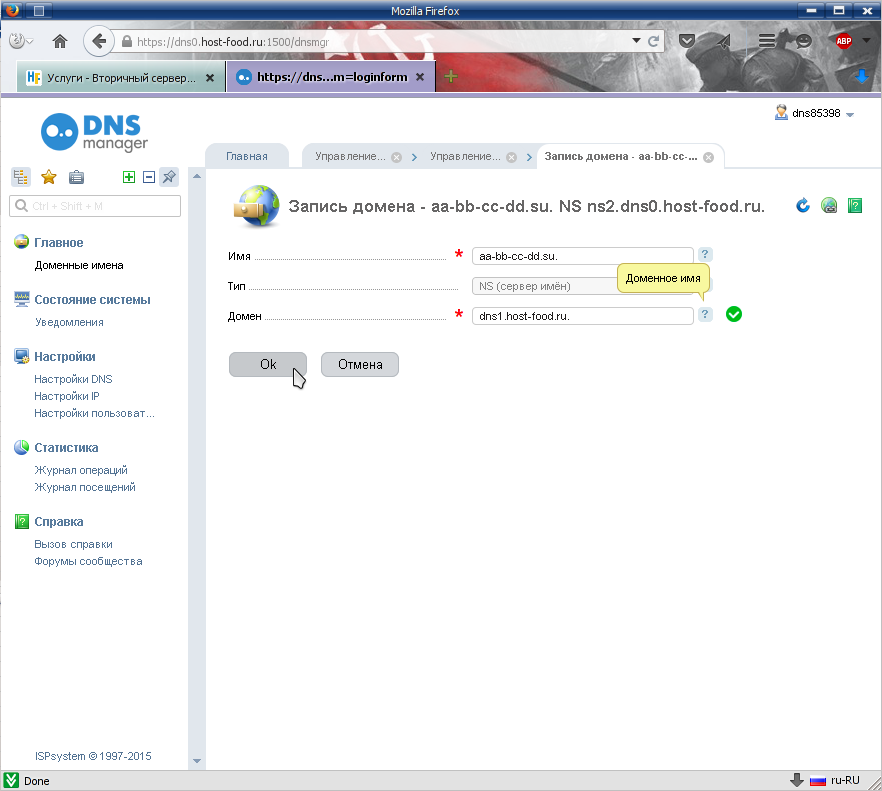The image size is (882, 791).
Task: Click the globe with printer icon near title
Action: [x=829, y=205]
